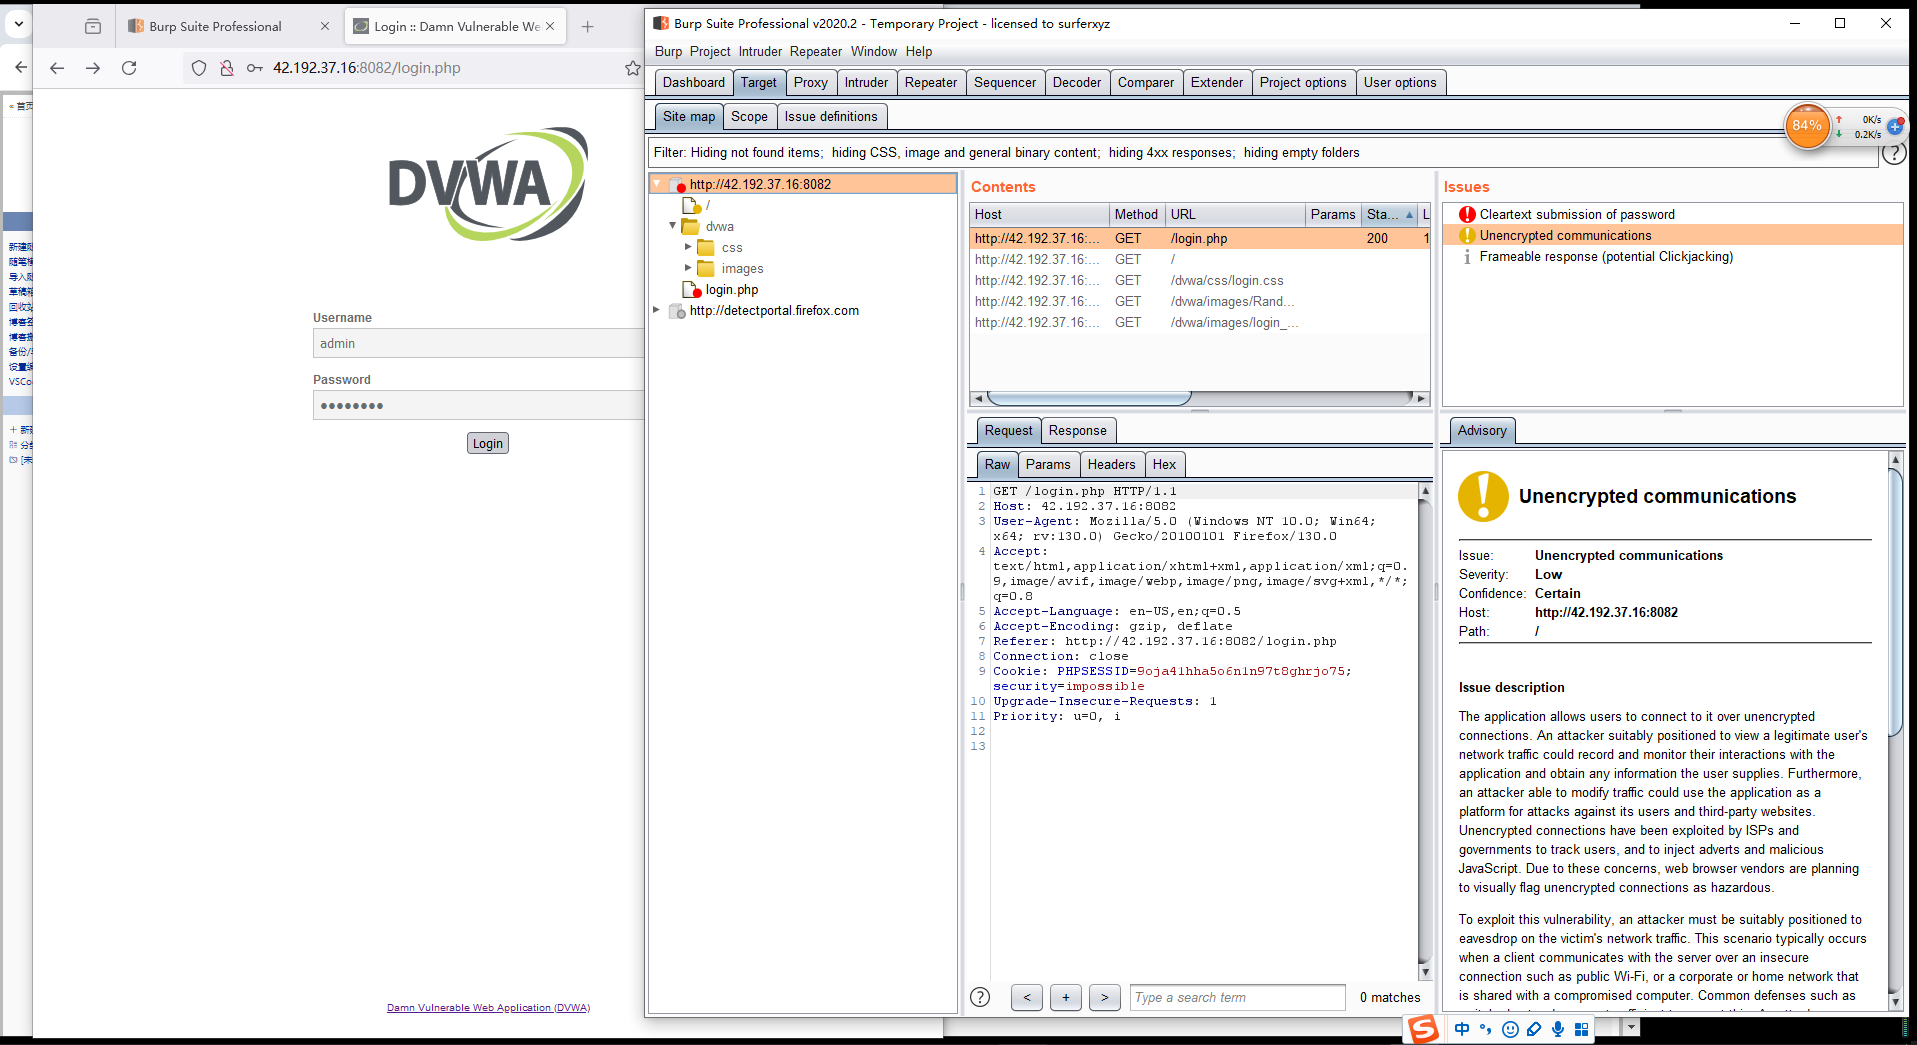Image resolution: width=1917 pixels, height=1045 pixels.
Task: Select the login.php file in site tree
Action: click(732, 290)
